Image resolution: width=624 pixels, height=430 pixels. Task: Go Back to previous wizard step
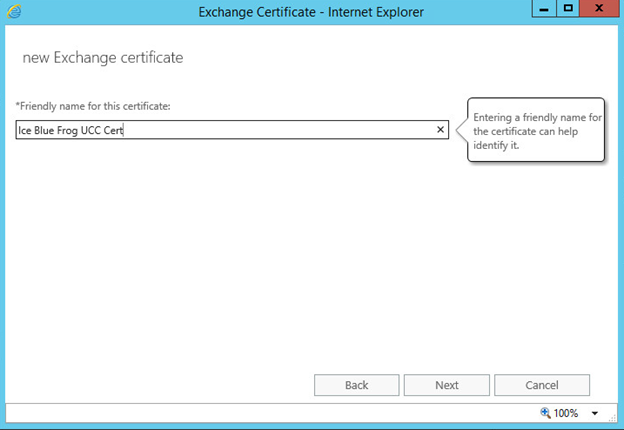pos(357,385)
